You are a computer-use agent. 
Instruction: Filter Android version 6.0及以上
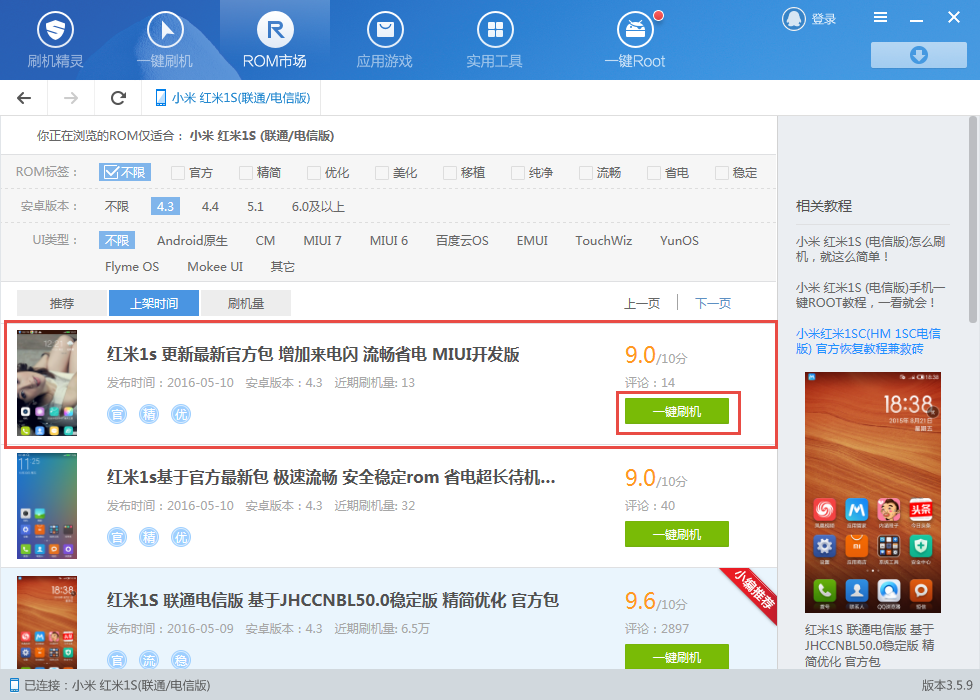pos(318,206)
